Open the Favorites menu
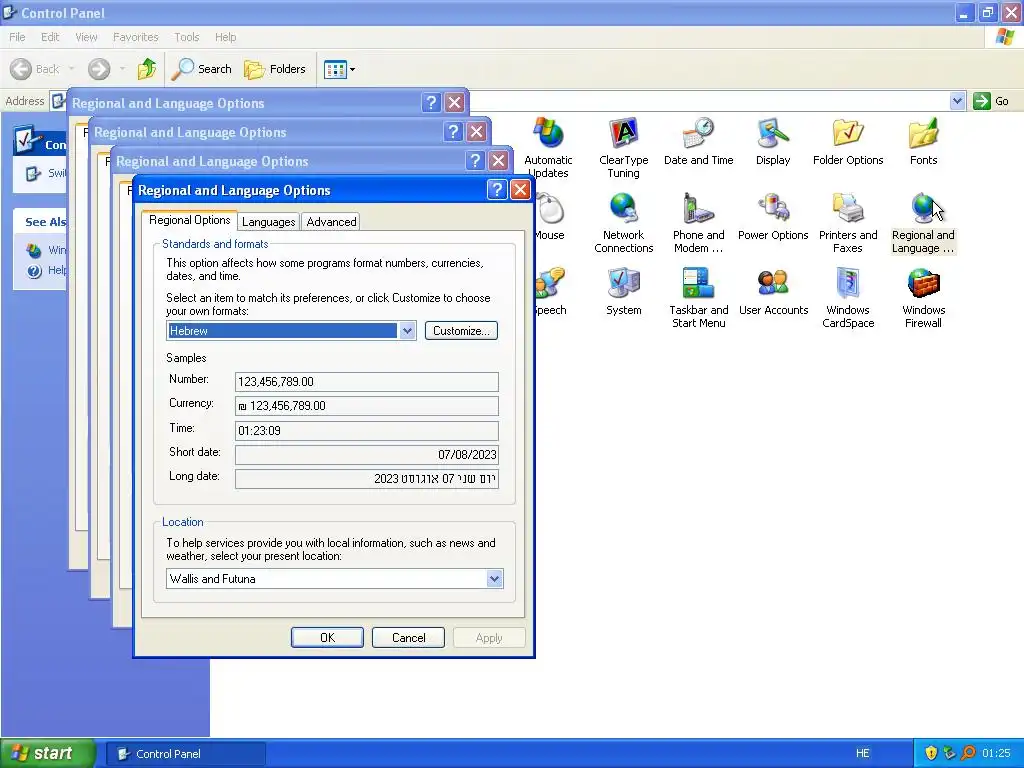Image resolution: width=1024 pixels, height=768 pixels. pyautogui.click(x=135, y=37)
